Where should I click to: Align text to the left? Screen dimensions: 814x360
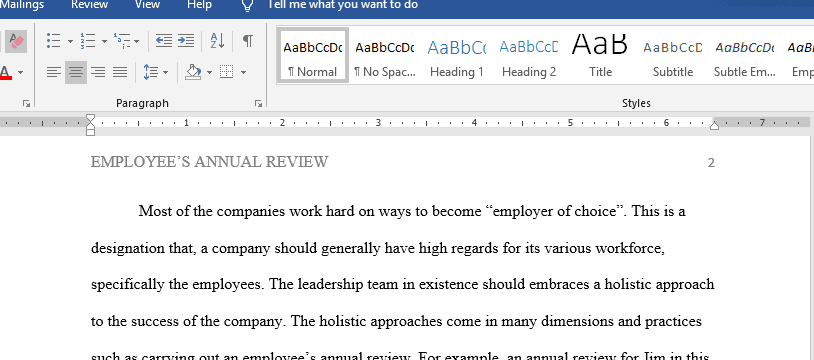coord(53,72)
